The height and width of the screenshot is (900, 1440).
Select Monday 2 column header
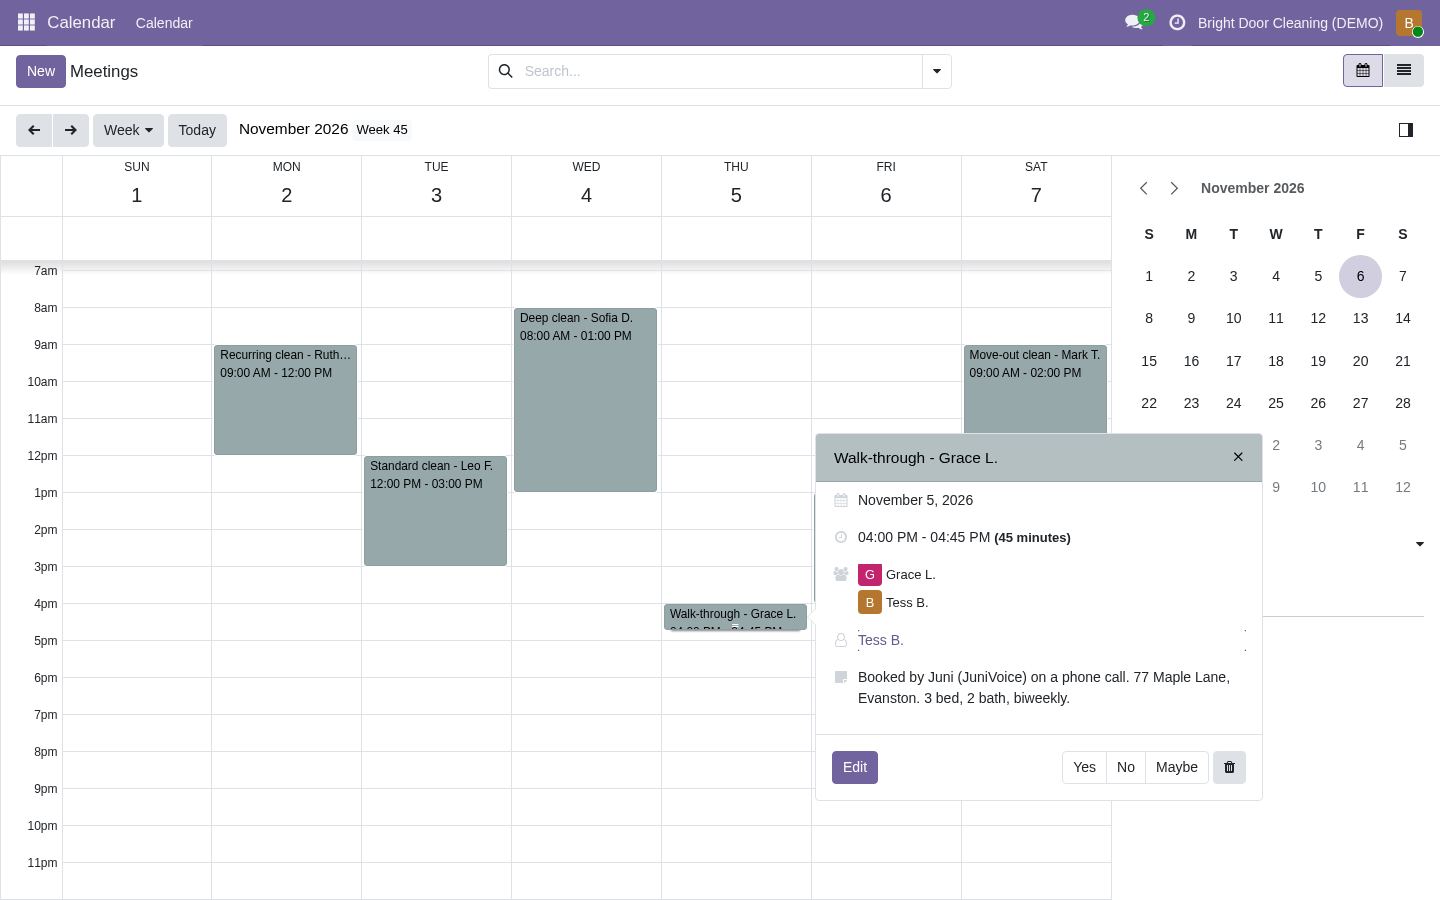[x=286, y=185]
